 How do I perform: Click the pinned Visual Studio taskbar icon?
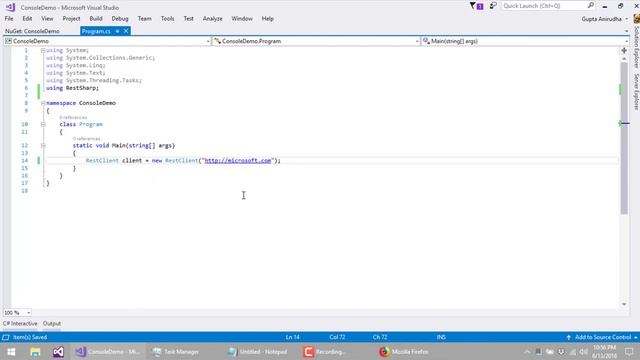pos(58,352)
